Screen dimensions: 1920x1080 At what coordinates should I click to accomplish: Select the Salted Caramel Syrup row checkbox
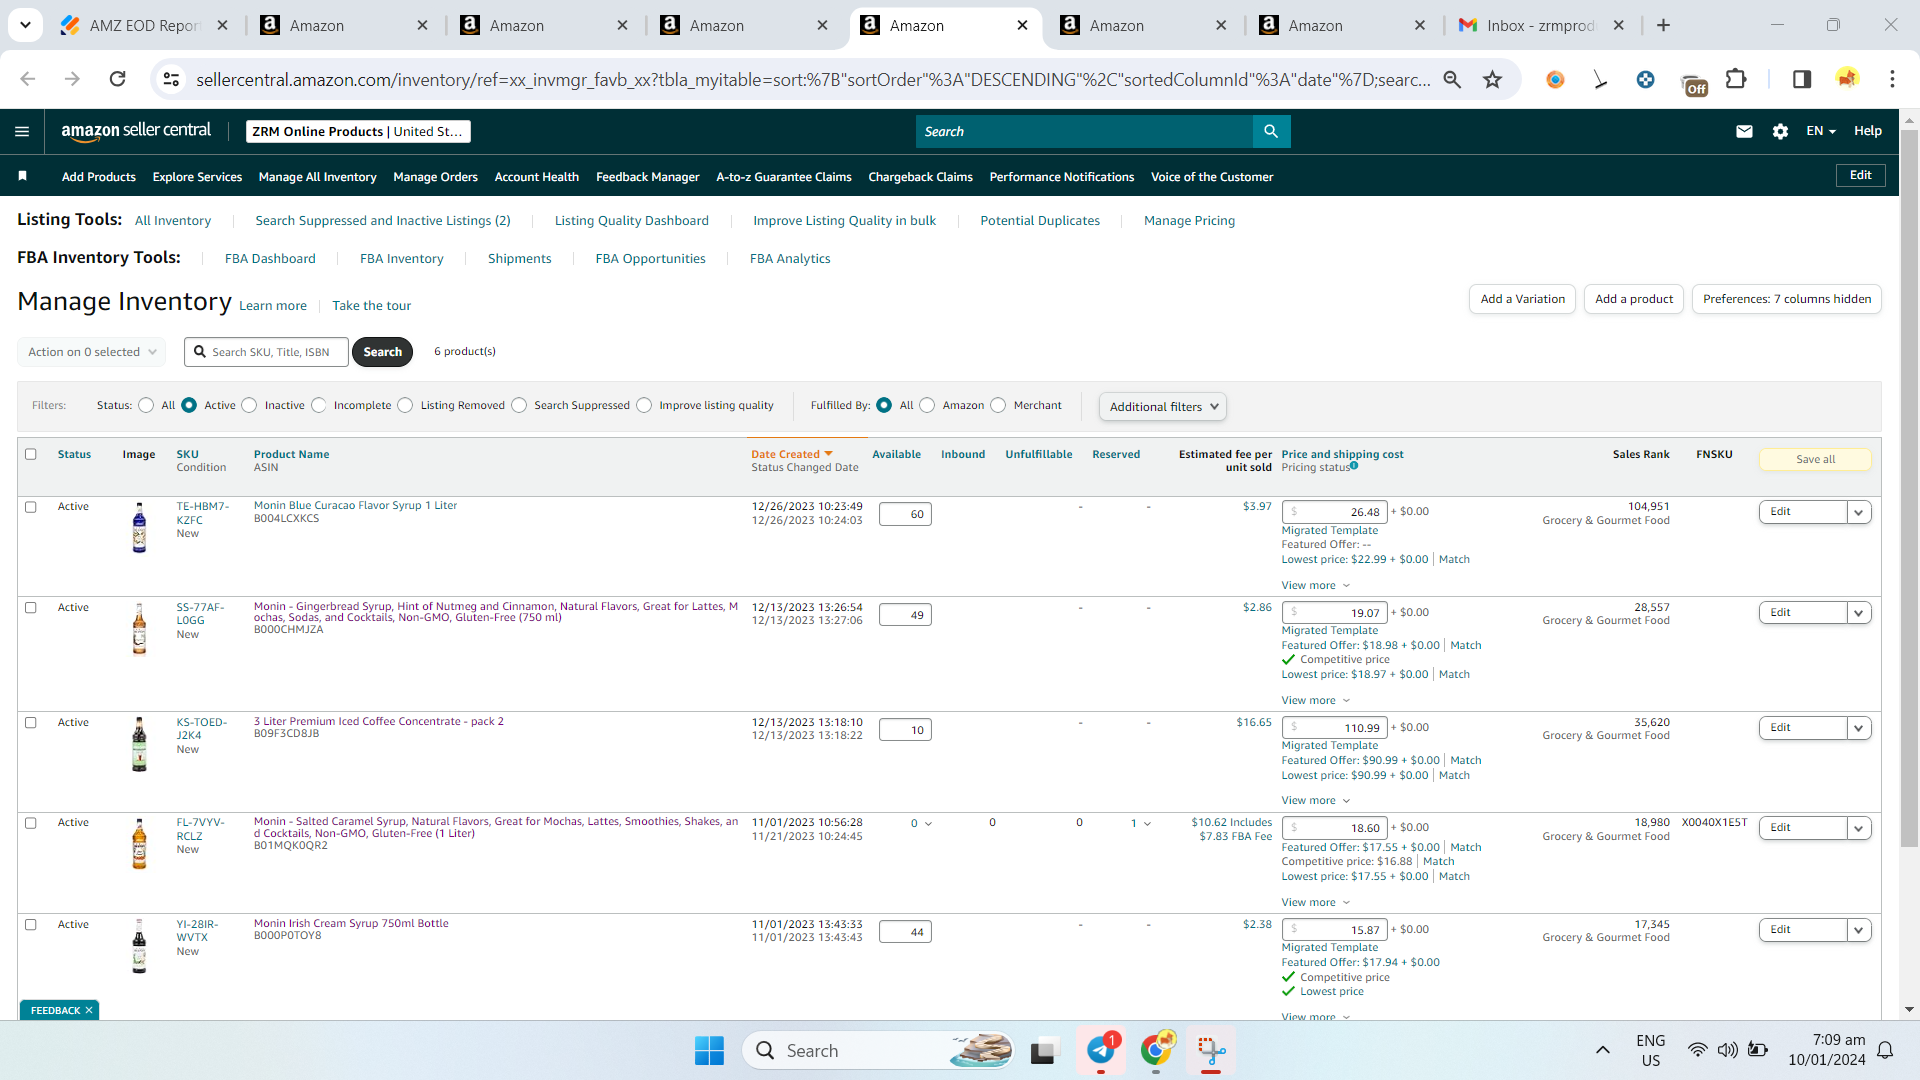point(31,823)
